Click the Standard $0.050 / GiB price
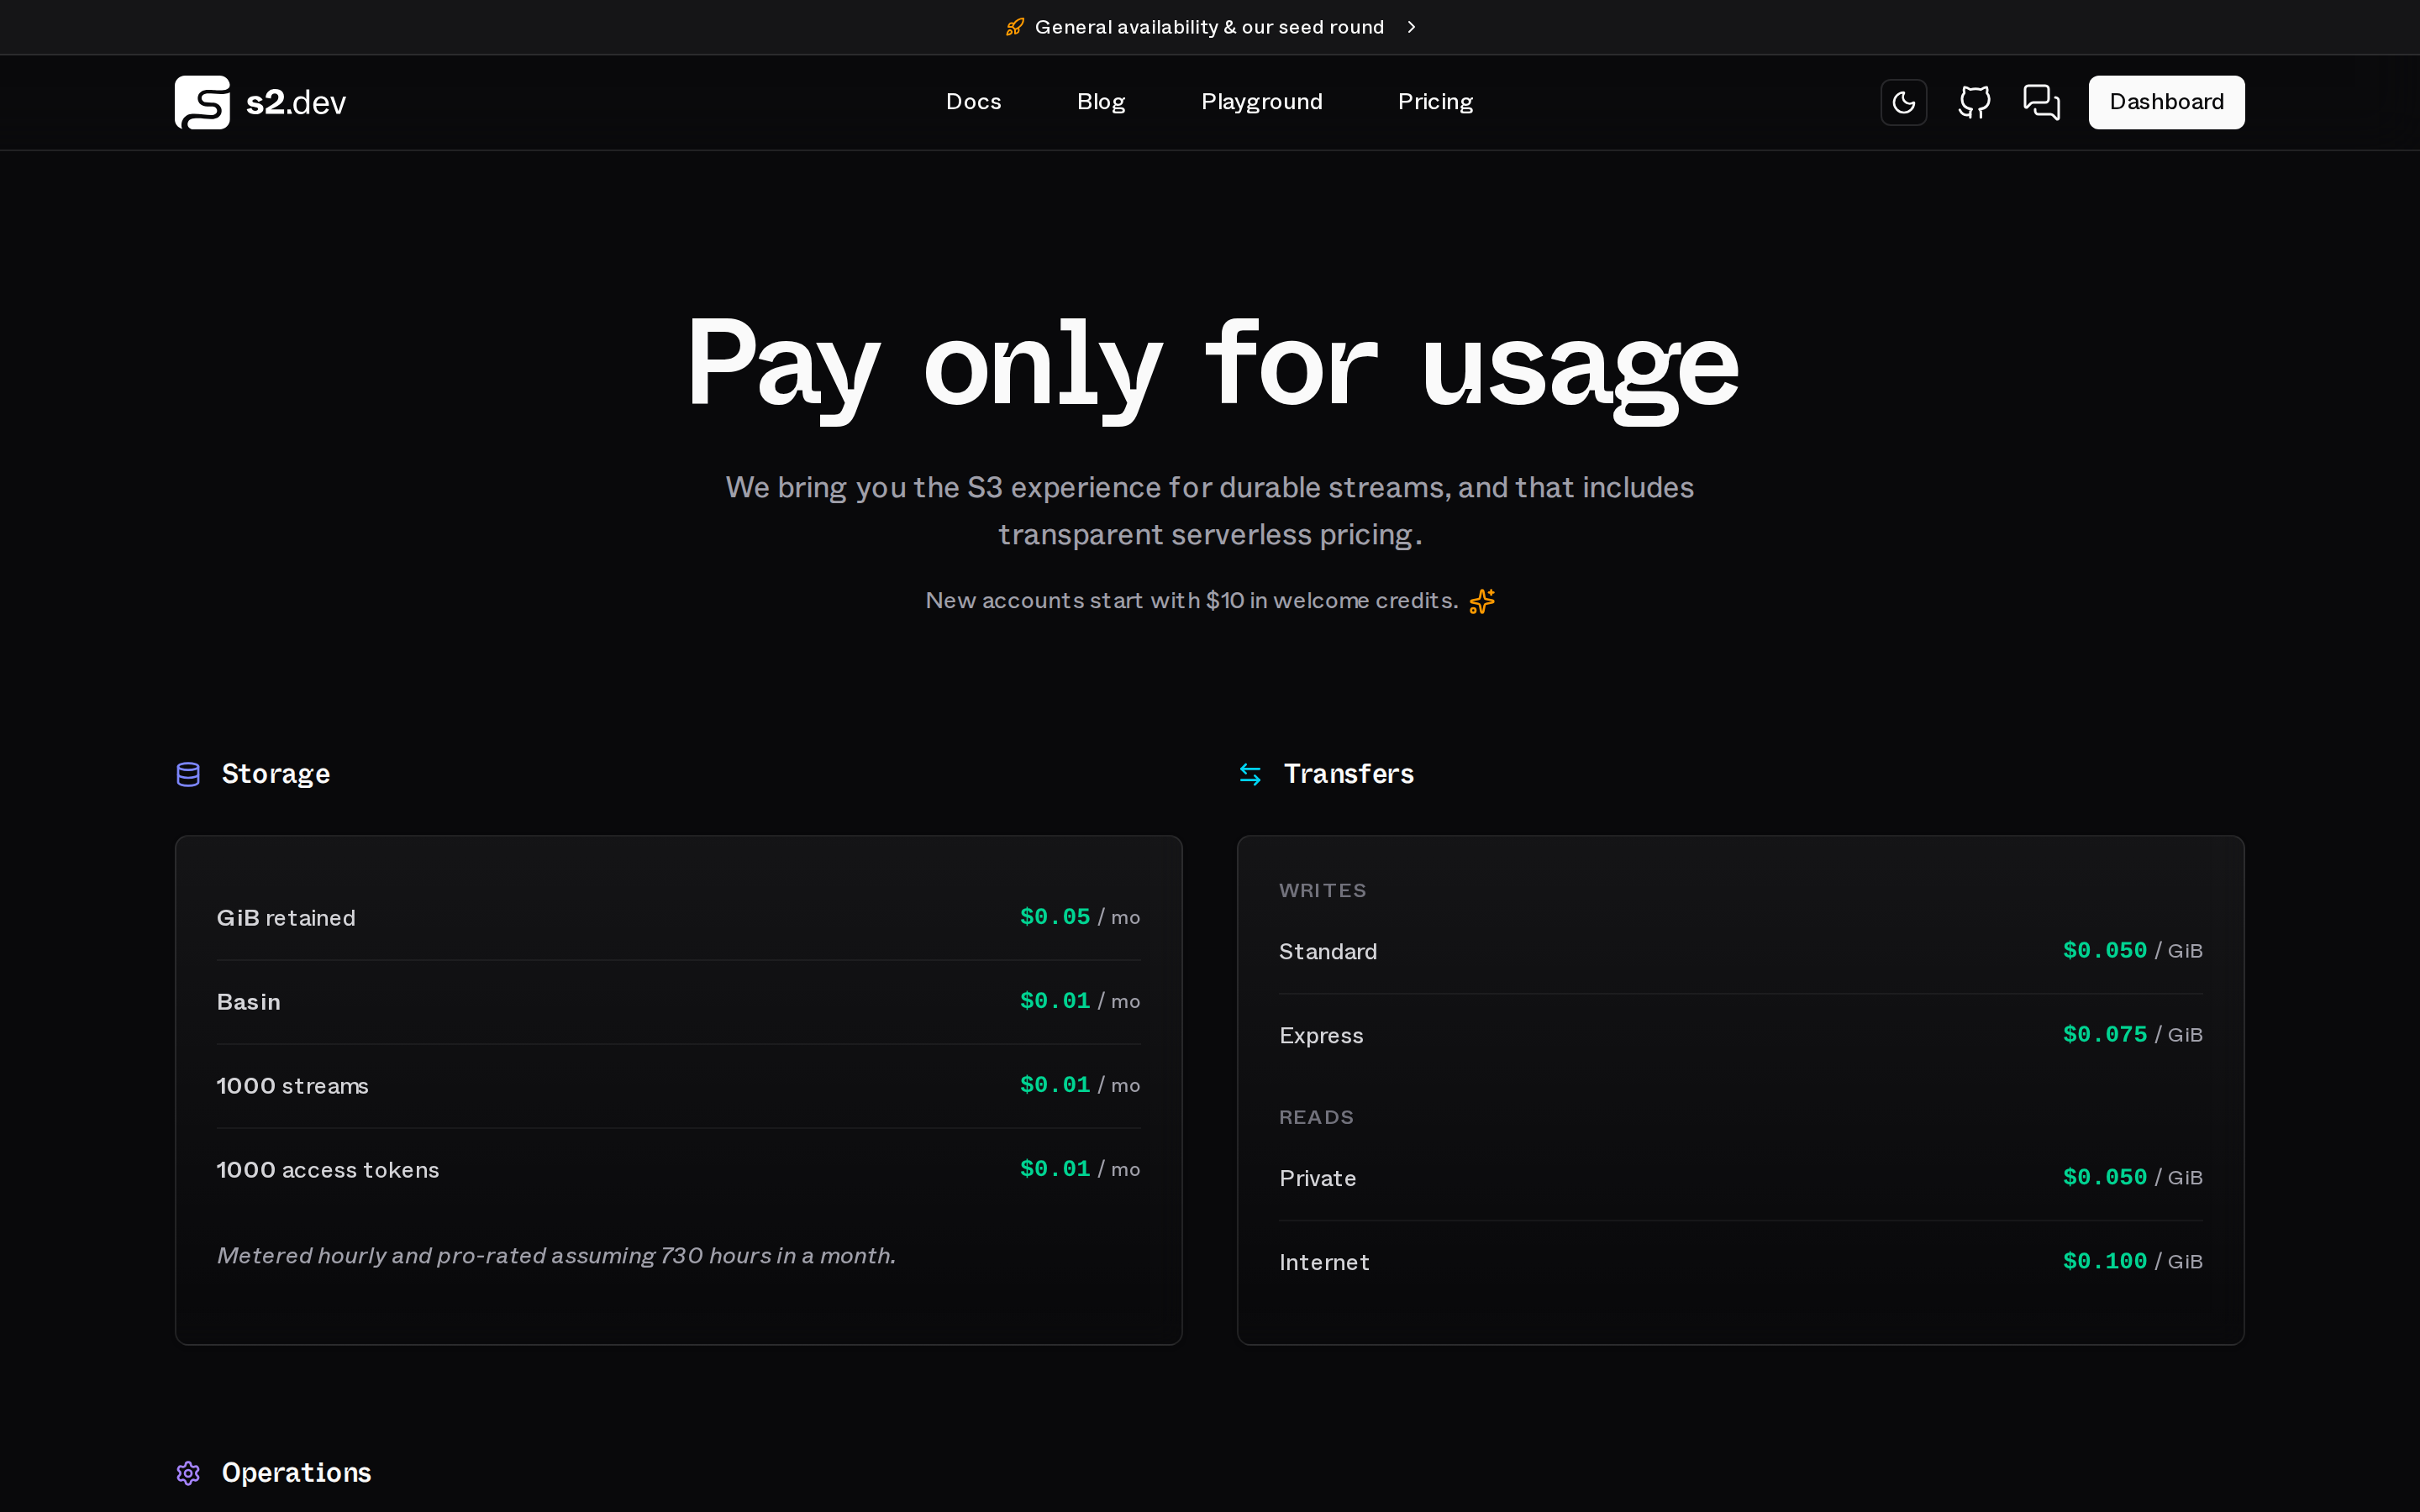2420x1512 pixels. [2132, 951]
